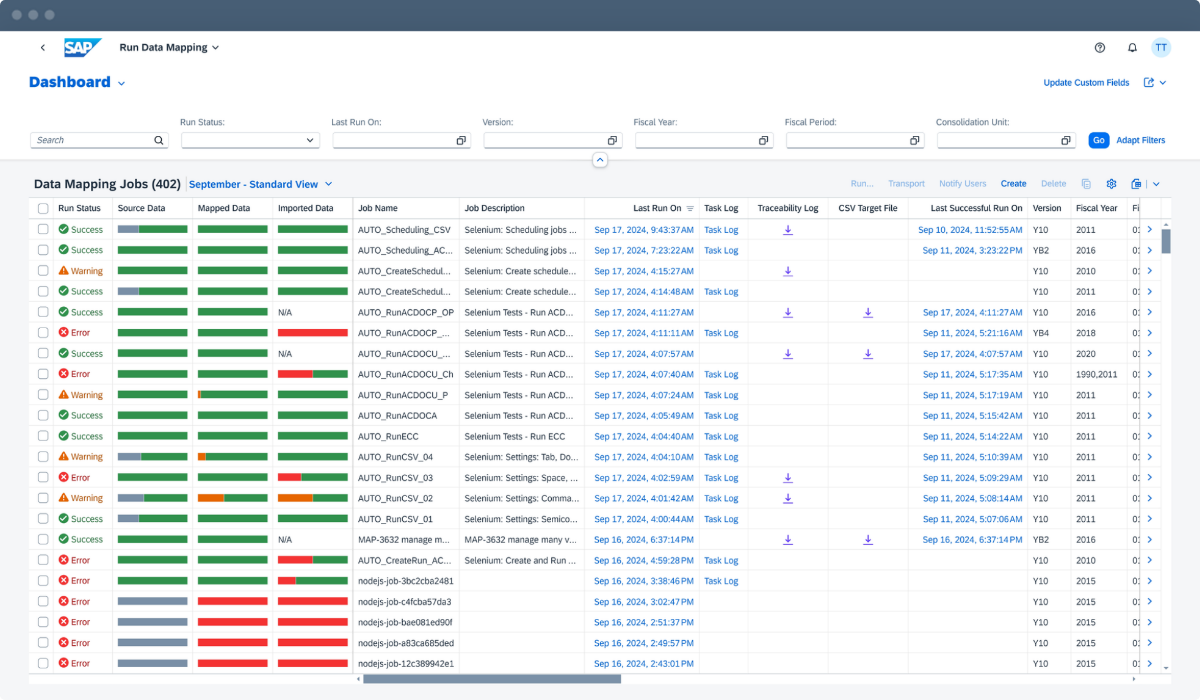The height and width of the screenshot is (700, 1200).
Task: Tick the checkbox for AUTO_RunCSV_04 row
Action: coord(42,457)
